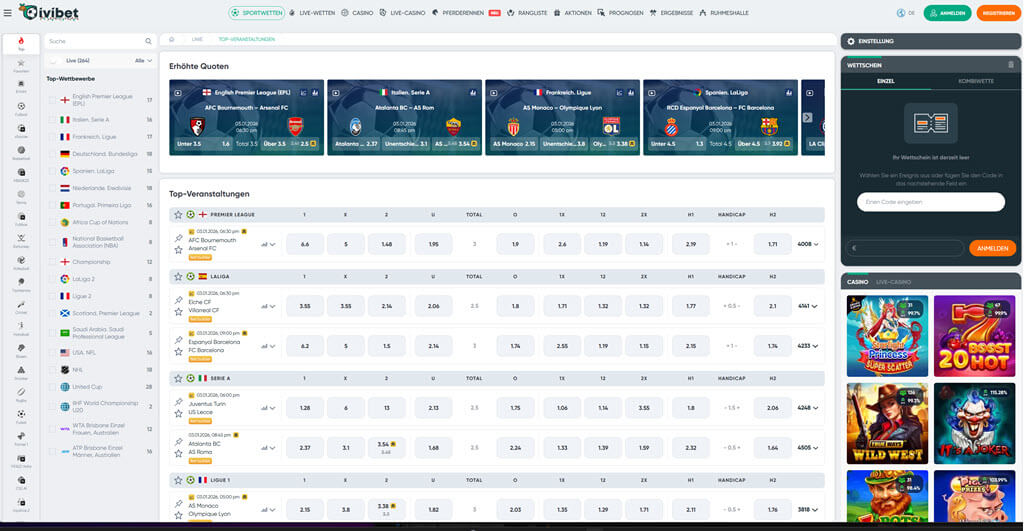
Task: Open Live-Casino in top navigation
Action: 402,13
